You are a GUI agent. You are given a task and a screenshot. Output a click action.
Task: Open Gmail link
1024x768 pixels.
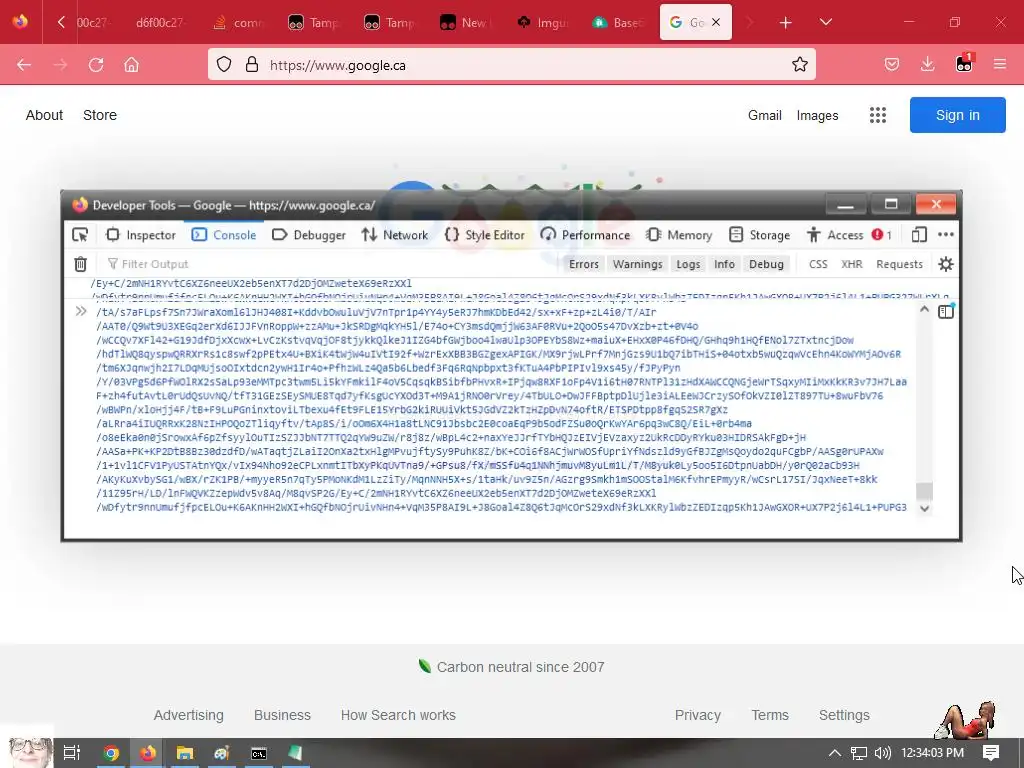(x=765, y=116)
